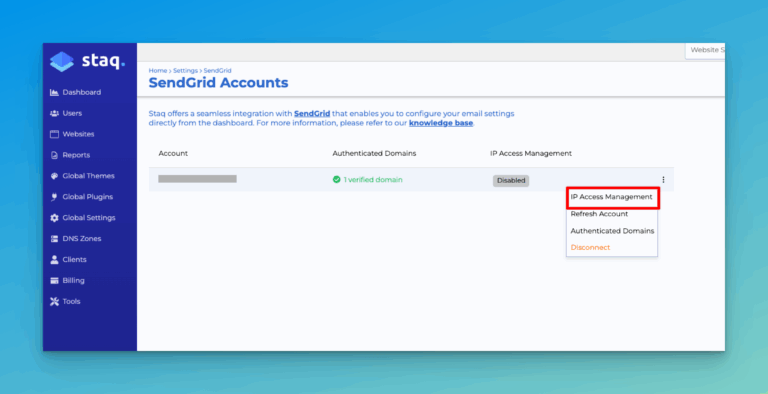Choose Authenticated Domains from the menu
768x394 pixels.
[612, 231]
